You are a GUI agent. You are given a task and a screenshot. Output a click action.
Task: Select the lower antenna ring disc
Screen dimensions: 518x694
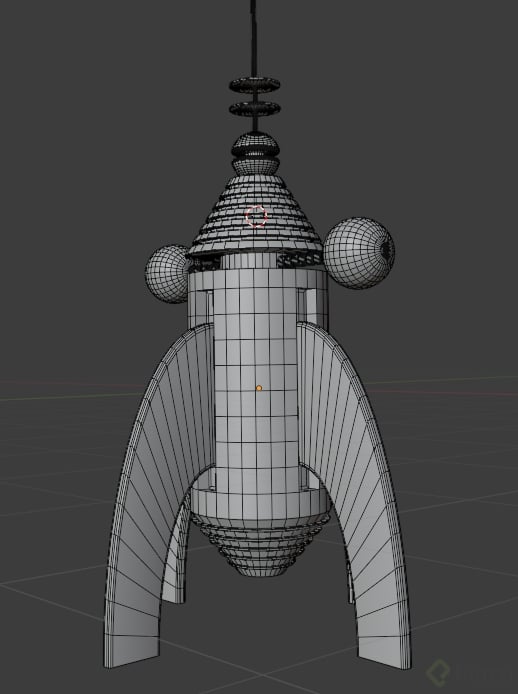255,108
